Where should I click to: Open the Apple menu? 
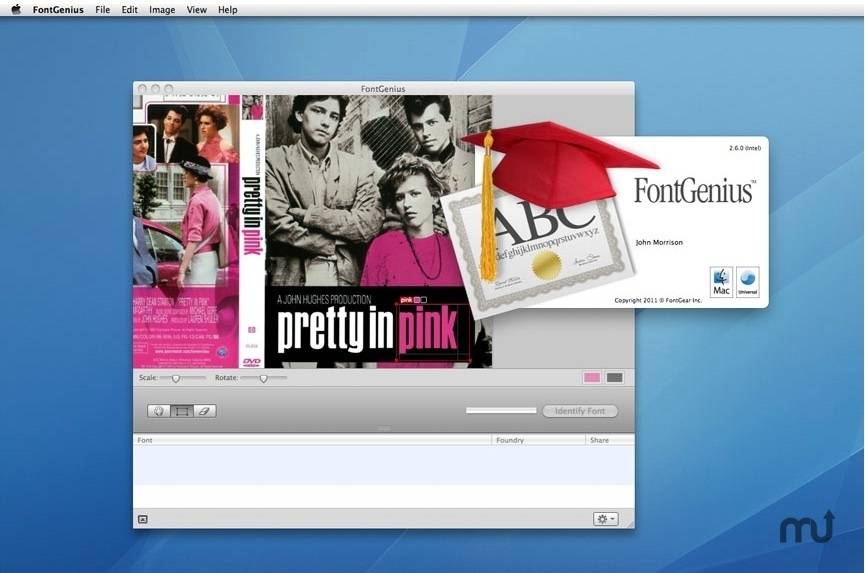[x=16, y=9]
